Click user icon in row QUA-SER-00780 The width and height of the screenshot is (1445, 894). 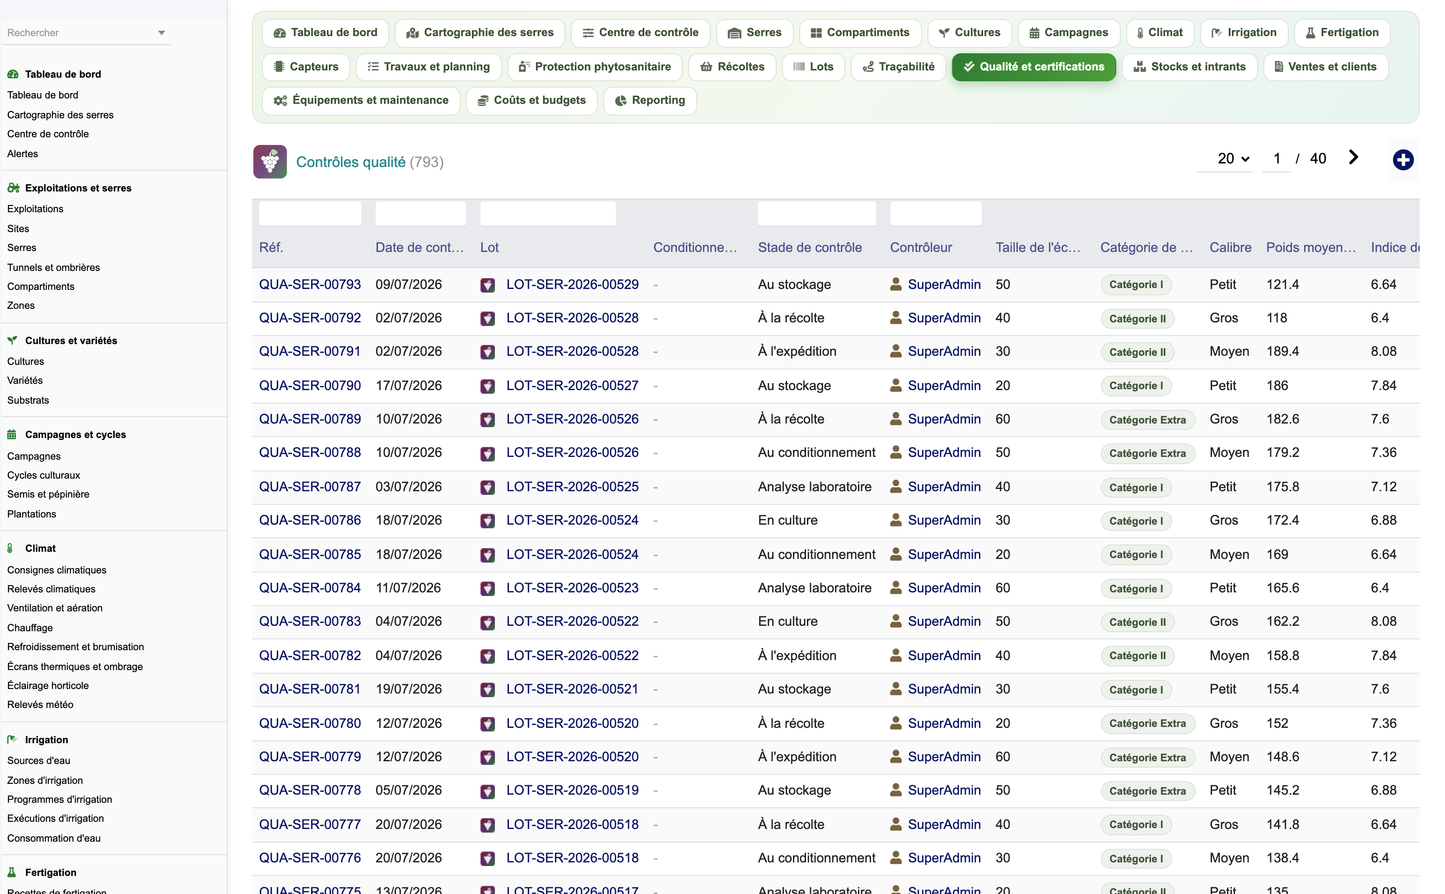[x=896, y=723]
